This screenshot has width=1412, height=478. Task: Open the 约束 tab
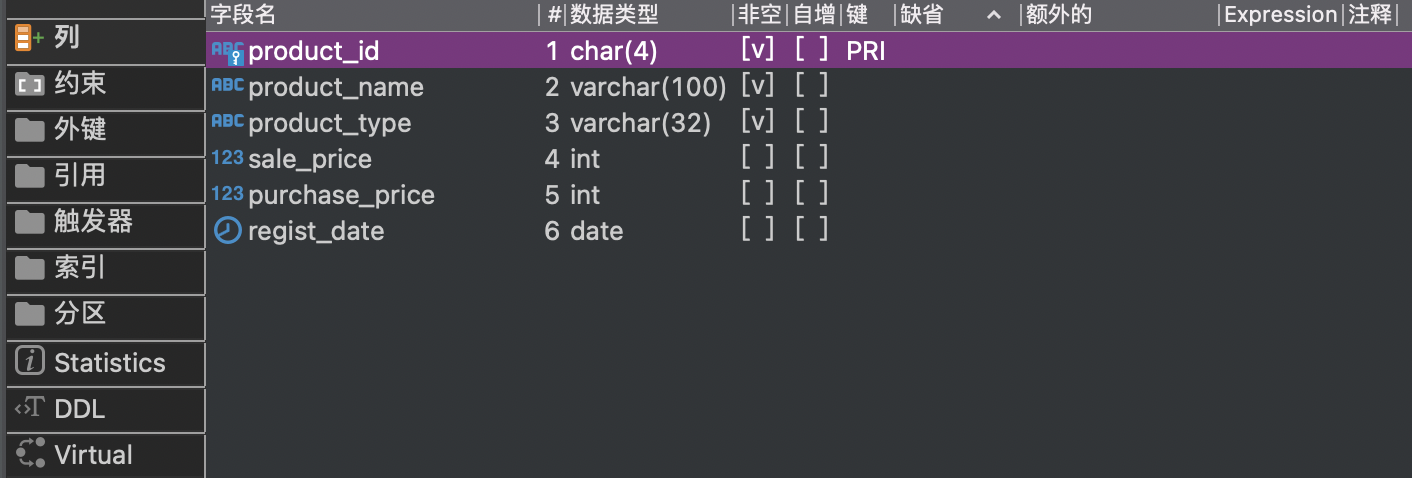tap(80, 84)
